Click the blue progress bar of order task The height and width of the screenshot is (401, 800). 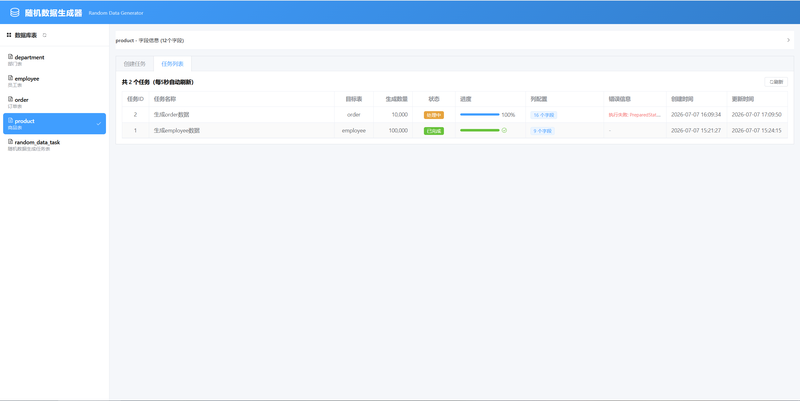pos(480,115)
